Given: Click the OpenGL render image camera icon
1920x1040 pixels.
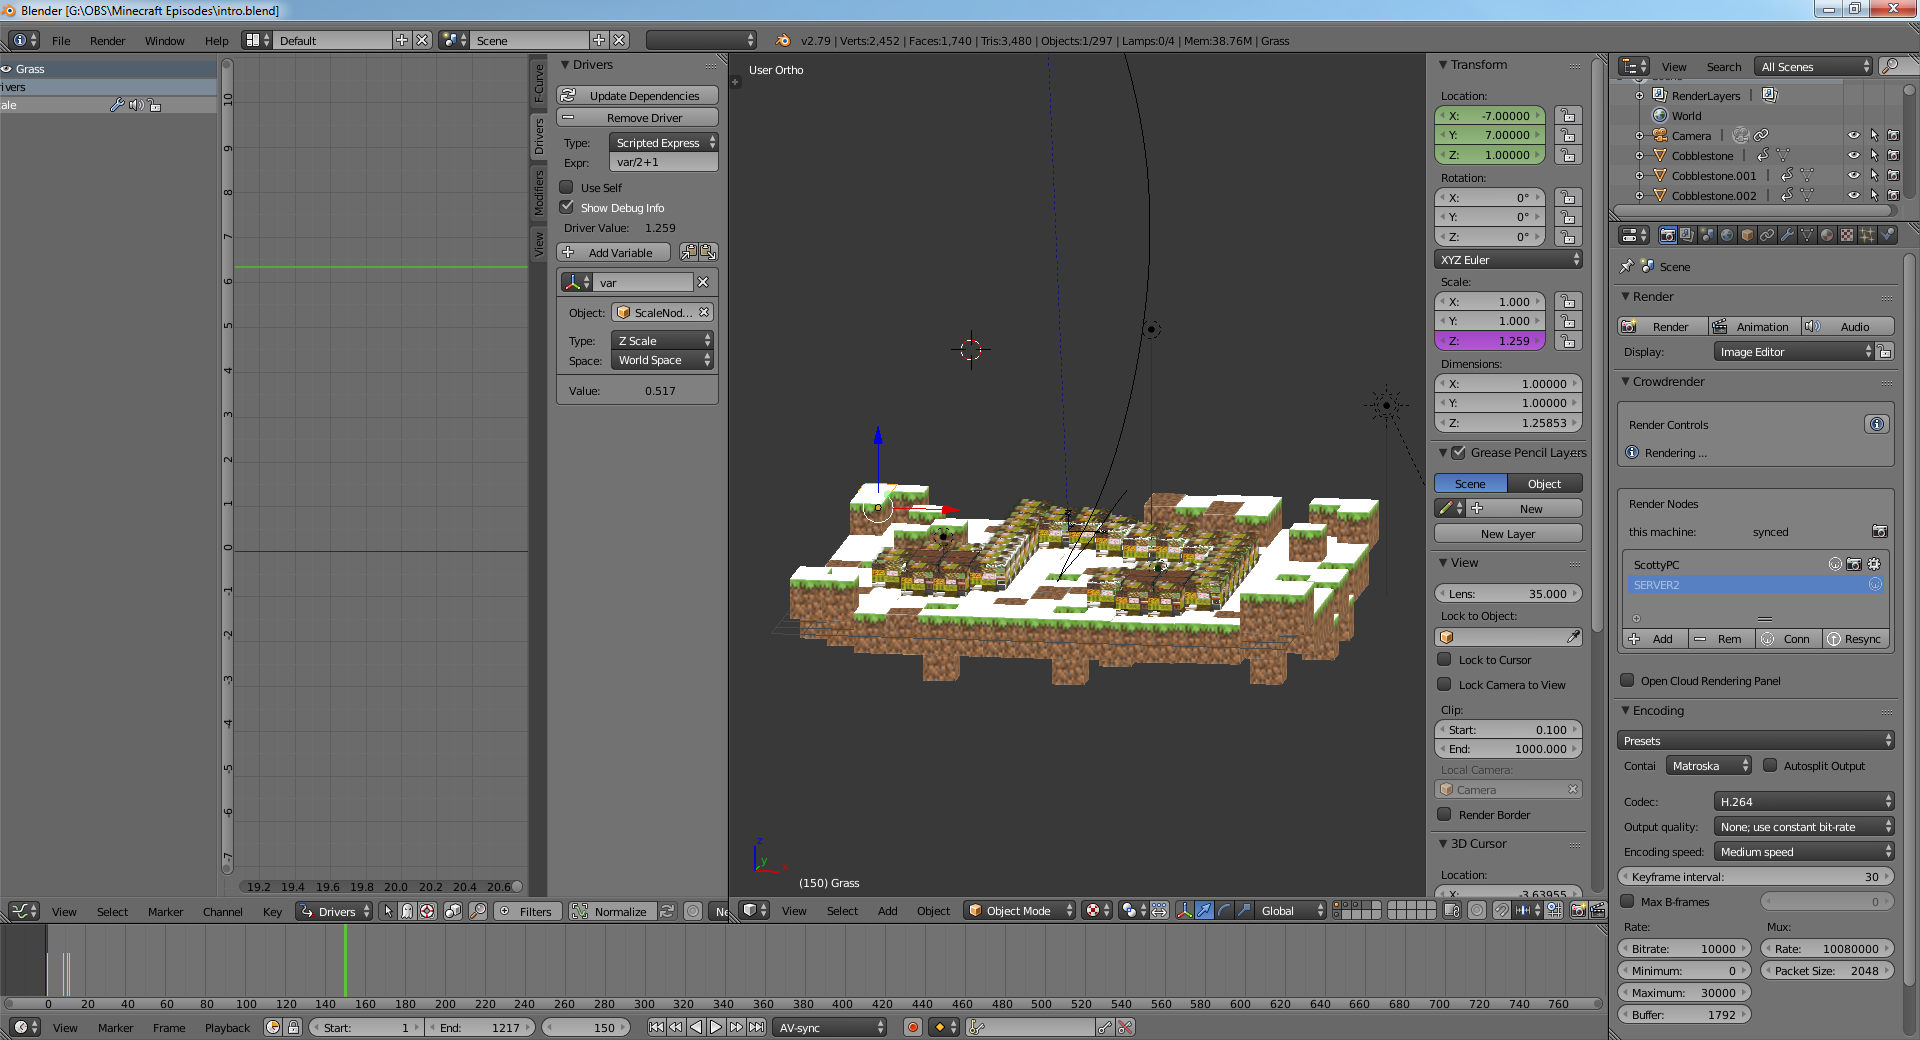Looking at the screenshot, I should (x=1578, y=910).
